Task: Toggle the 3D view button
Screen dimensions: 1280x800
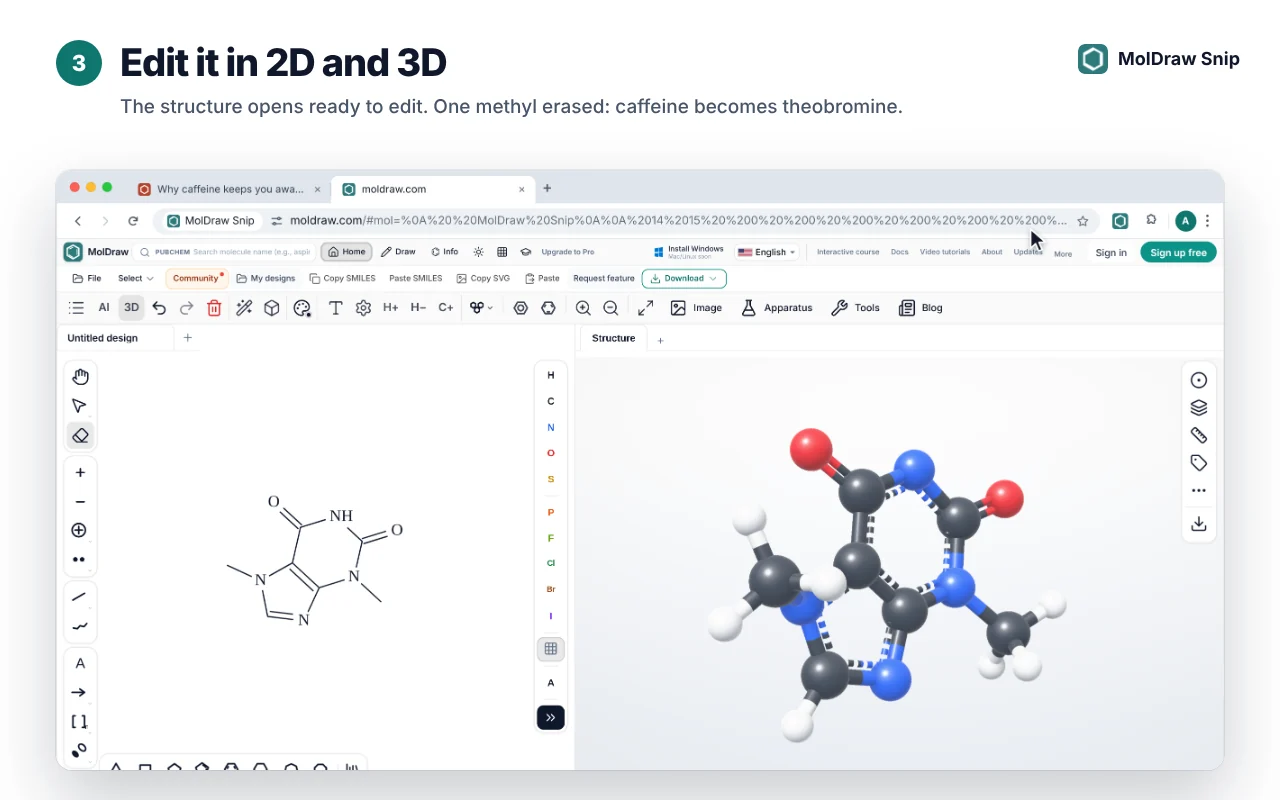Action: point(131,308)
